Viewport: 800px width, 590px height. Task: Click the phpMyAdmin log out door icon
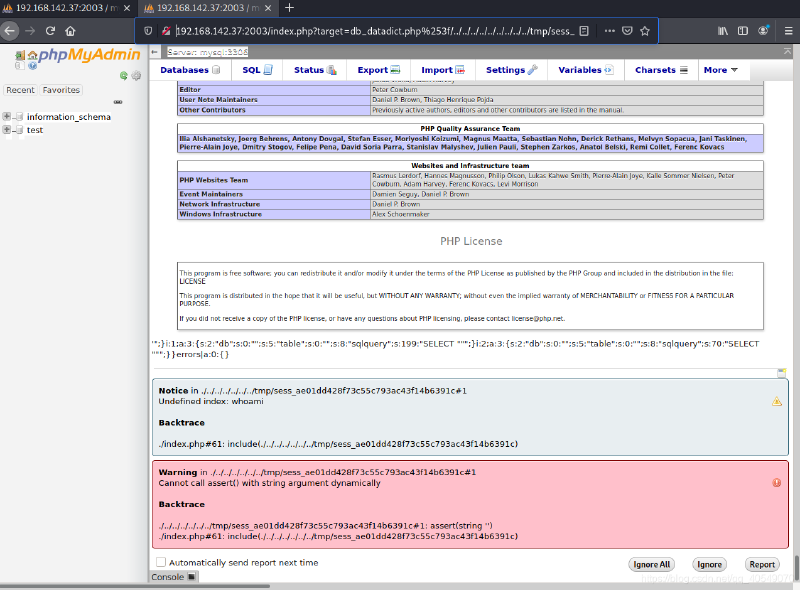[20, 56]
